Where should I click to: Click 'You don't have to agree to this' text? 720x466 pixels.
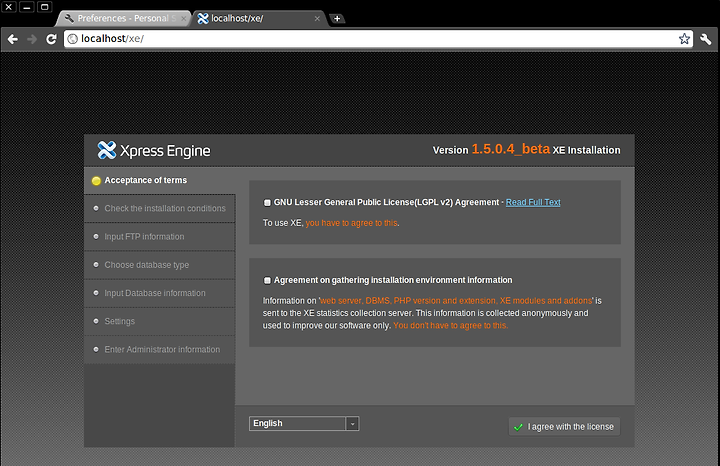pyautogui.click(x=450, y=326)
